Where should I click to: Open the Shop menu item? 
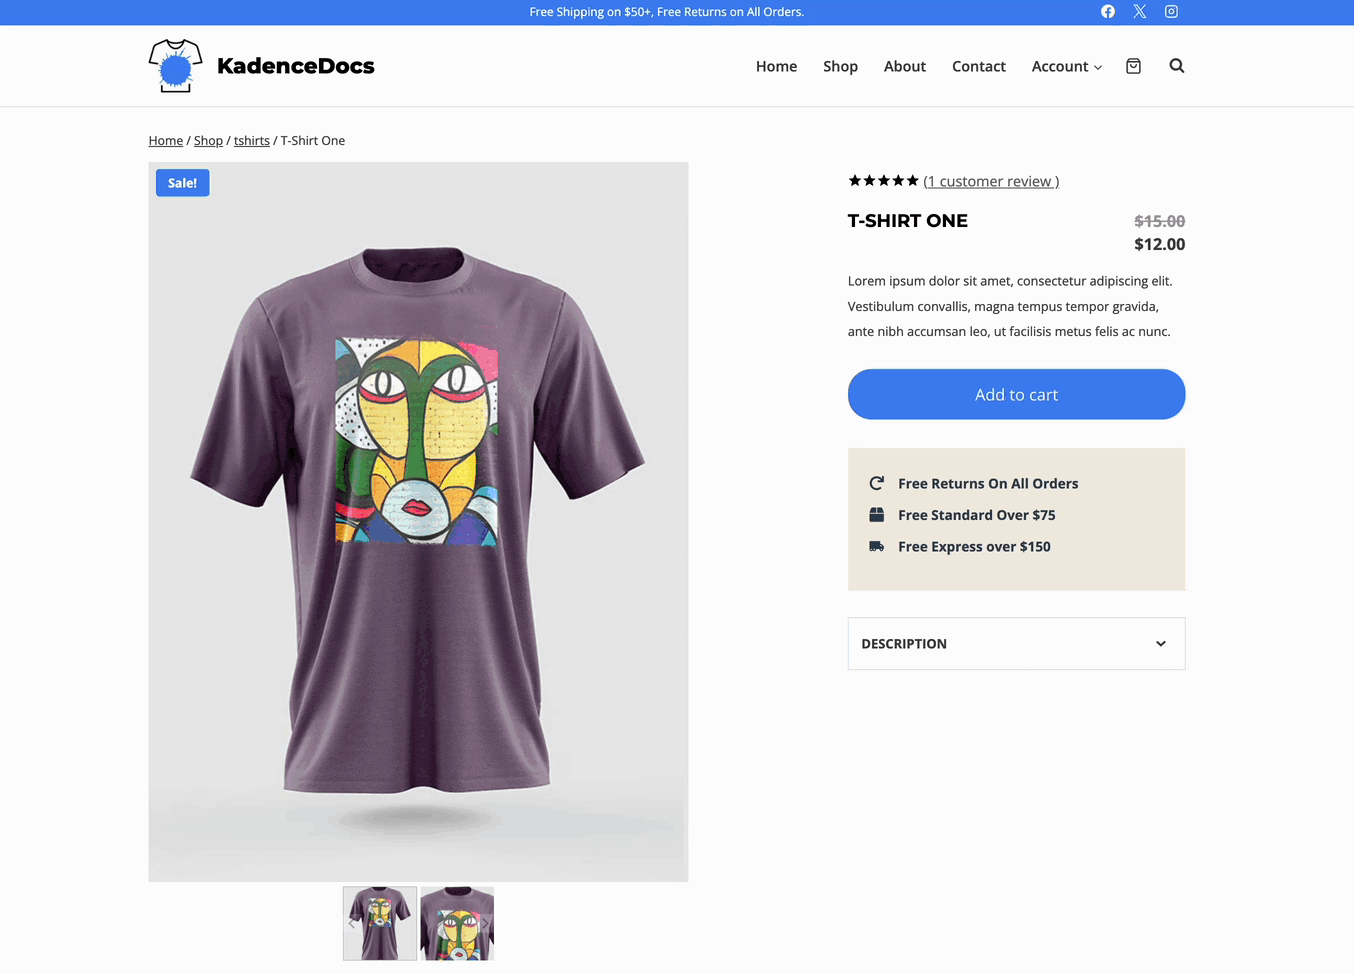(840, 66)
